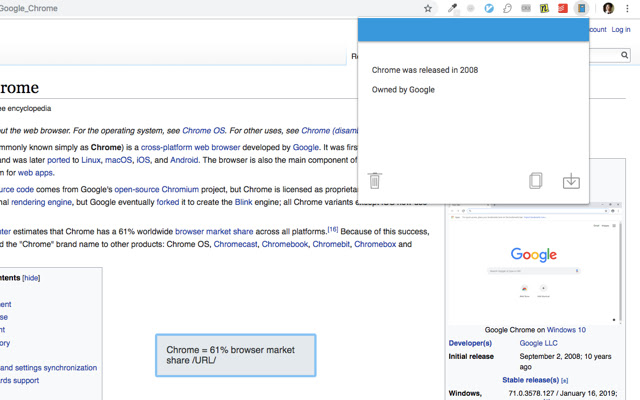The image size is (640, 400).
Task: Follow the ported link
Action: coord(58,160)
